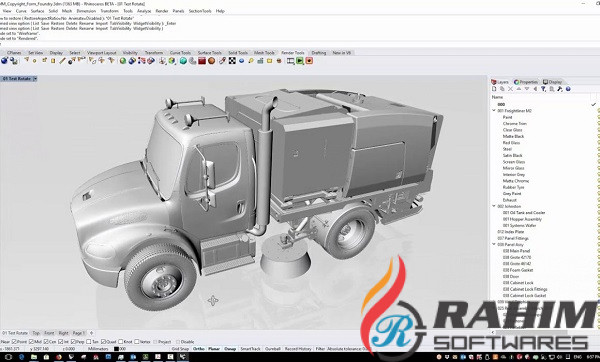600x362 pixels.
Task: Select the Chrome Trim layer
Action: [515, 123]
